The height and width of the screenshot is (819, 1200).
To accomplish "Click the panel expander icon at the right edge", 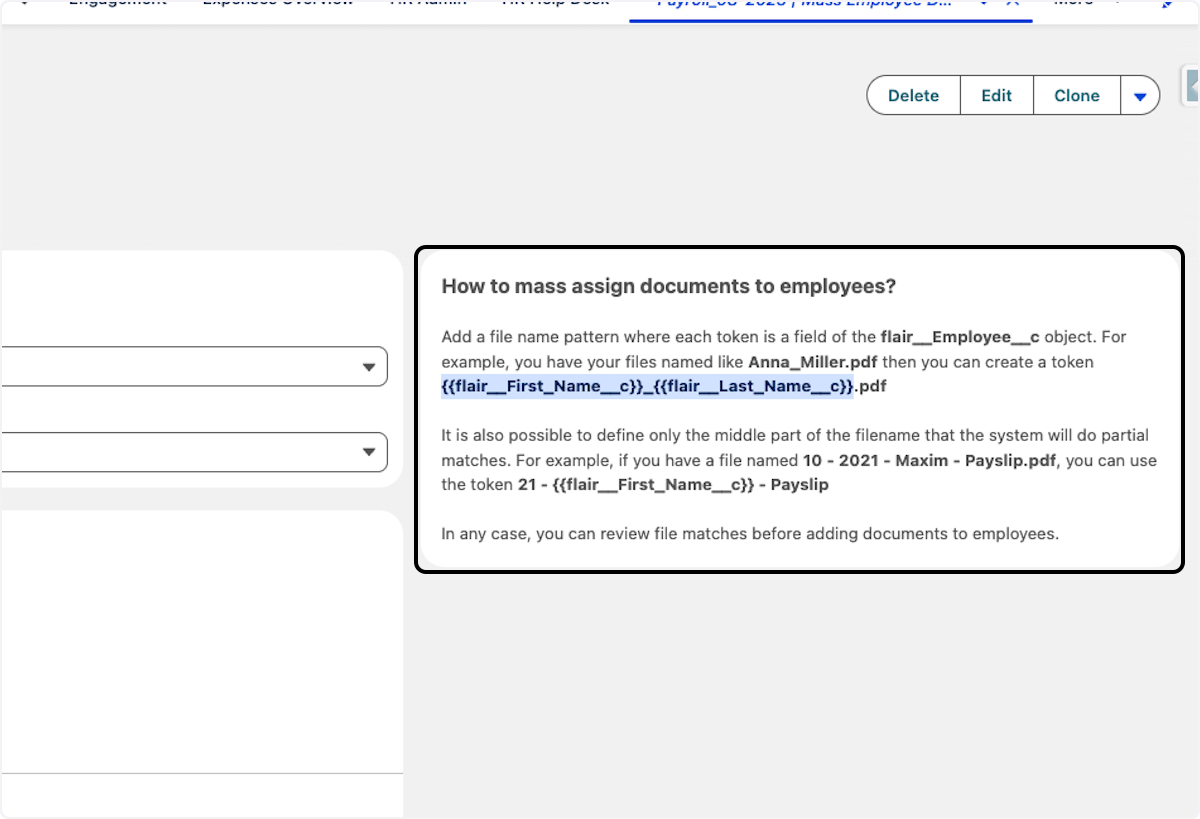I will [1190, 87].
